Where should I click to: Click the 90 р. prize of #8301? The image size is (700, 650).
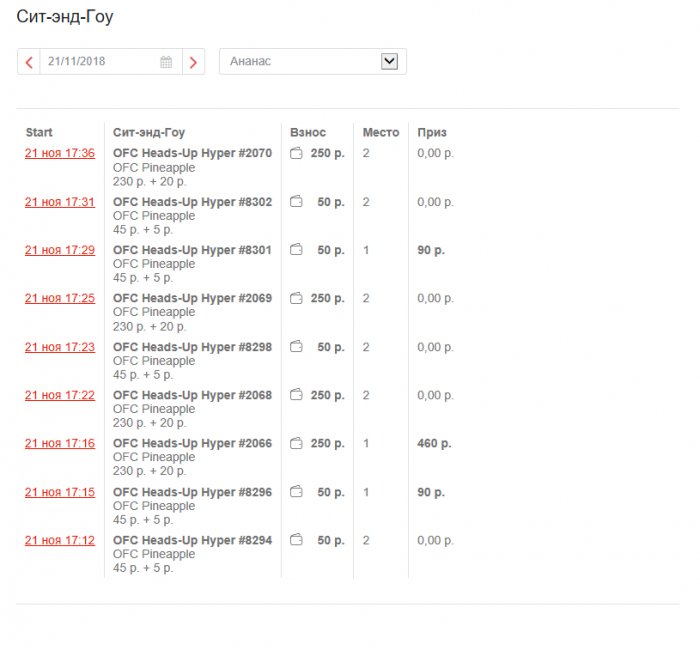[431, 250]
